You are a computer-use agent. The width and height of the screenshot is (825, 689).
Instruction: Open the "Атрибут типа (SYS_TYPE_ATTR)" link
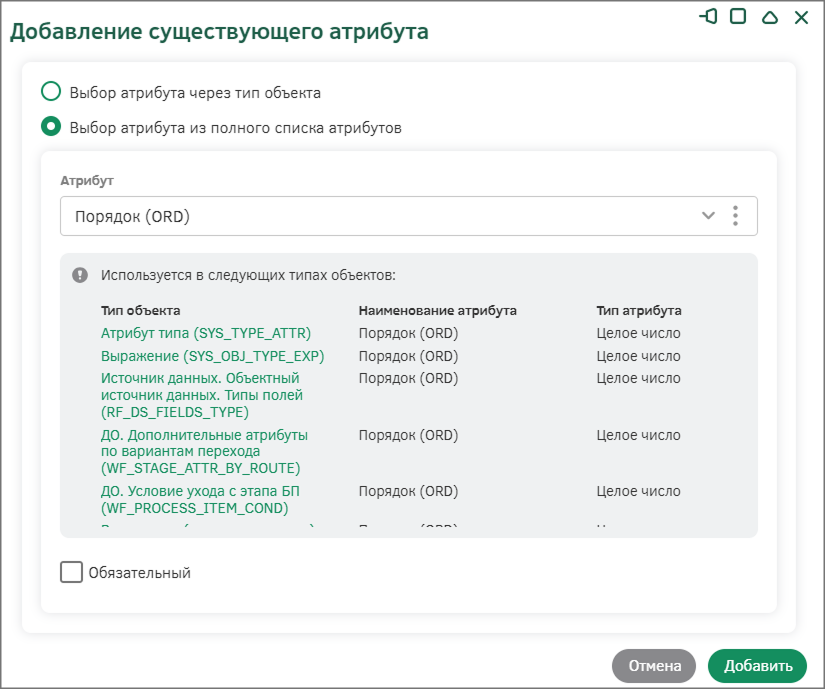206,333
